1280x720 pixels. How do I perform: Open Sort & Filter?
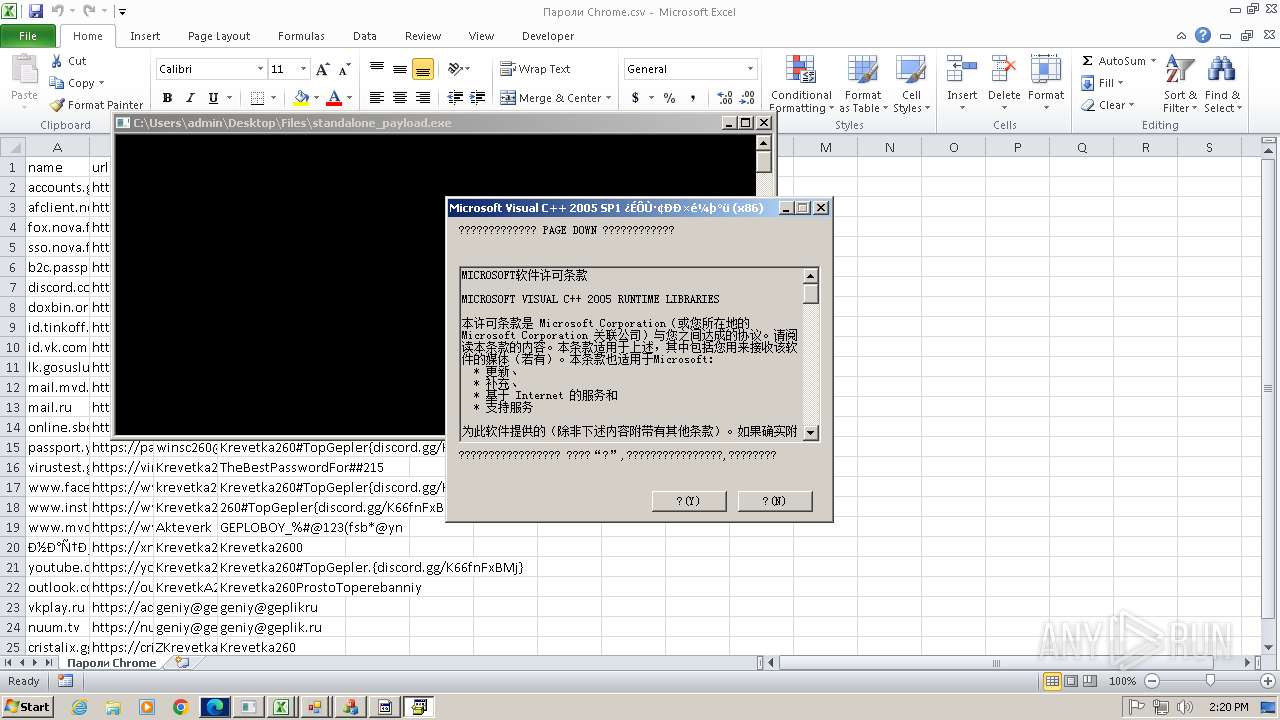tap(1180, 85)
